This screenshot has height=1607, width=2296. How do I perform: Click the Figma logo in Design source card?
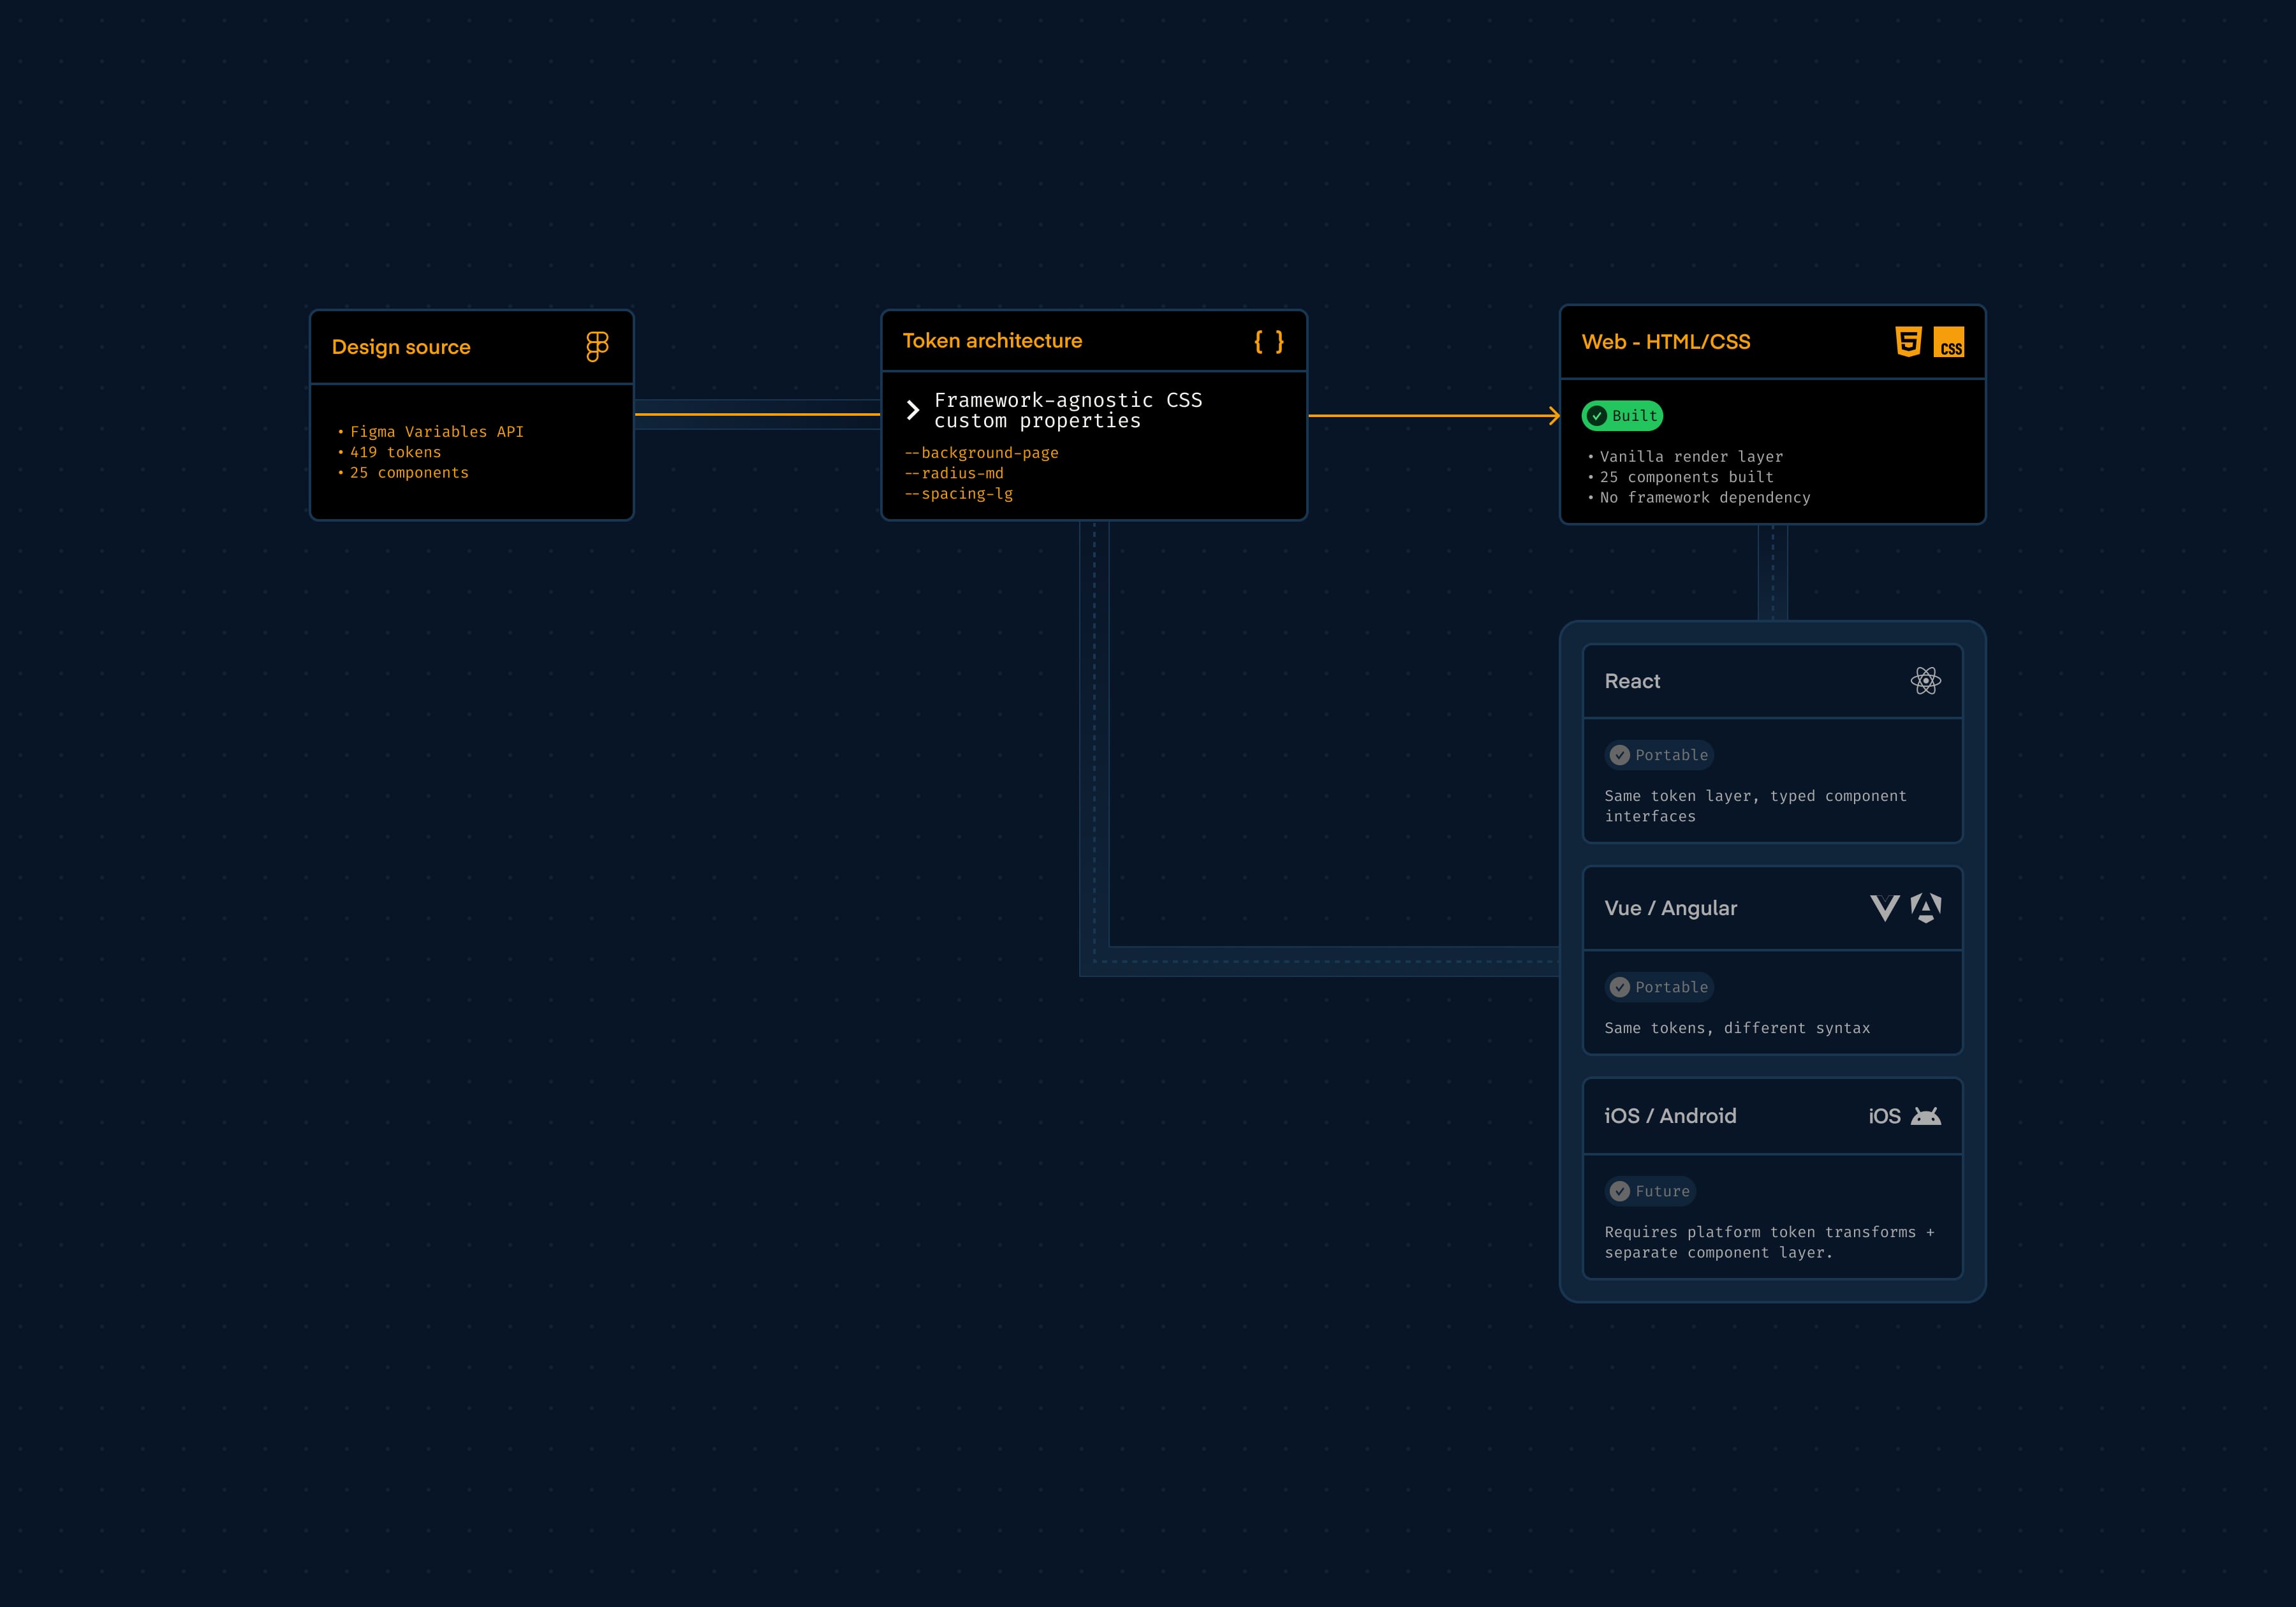coord(597,347)
